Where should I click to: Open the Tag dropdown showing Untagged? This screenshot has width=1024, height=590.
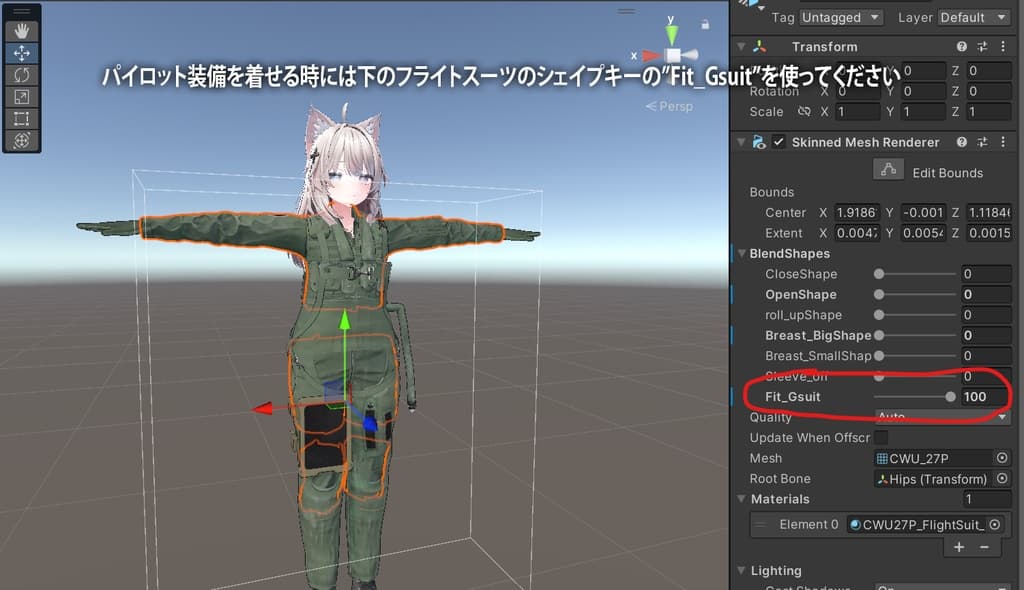pyautogui.click(x=840, y=17)
